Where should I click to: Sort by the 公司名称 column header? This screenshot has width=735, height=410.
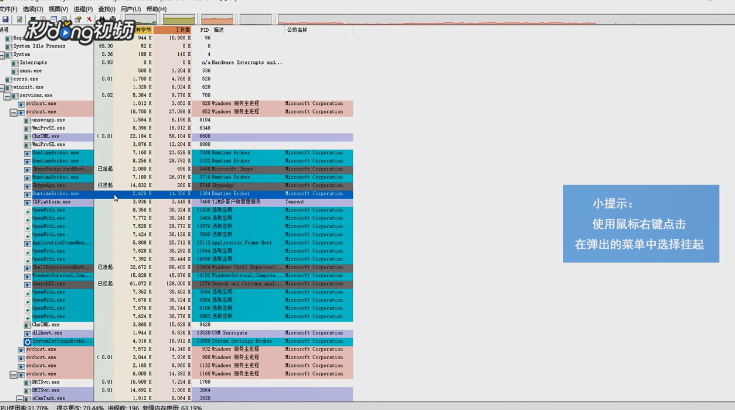click(x=318, y=30)
